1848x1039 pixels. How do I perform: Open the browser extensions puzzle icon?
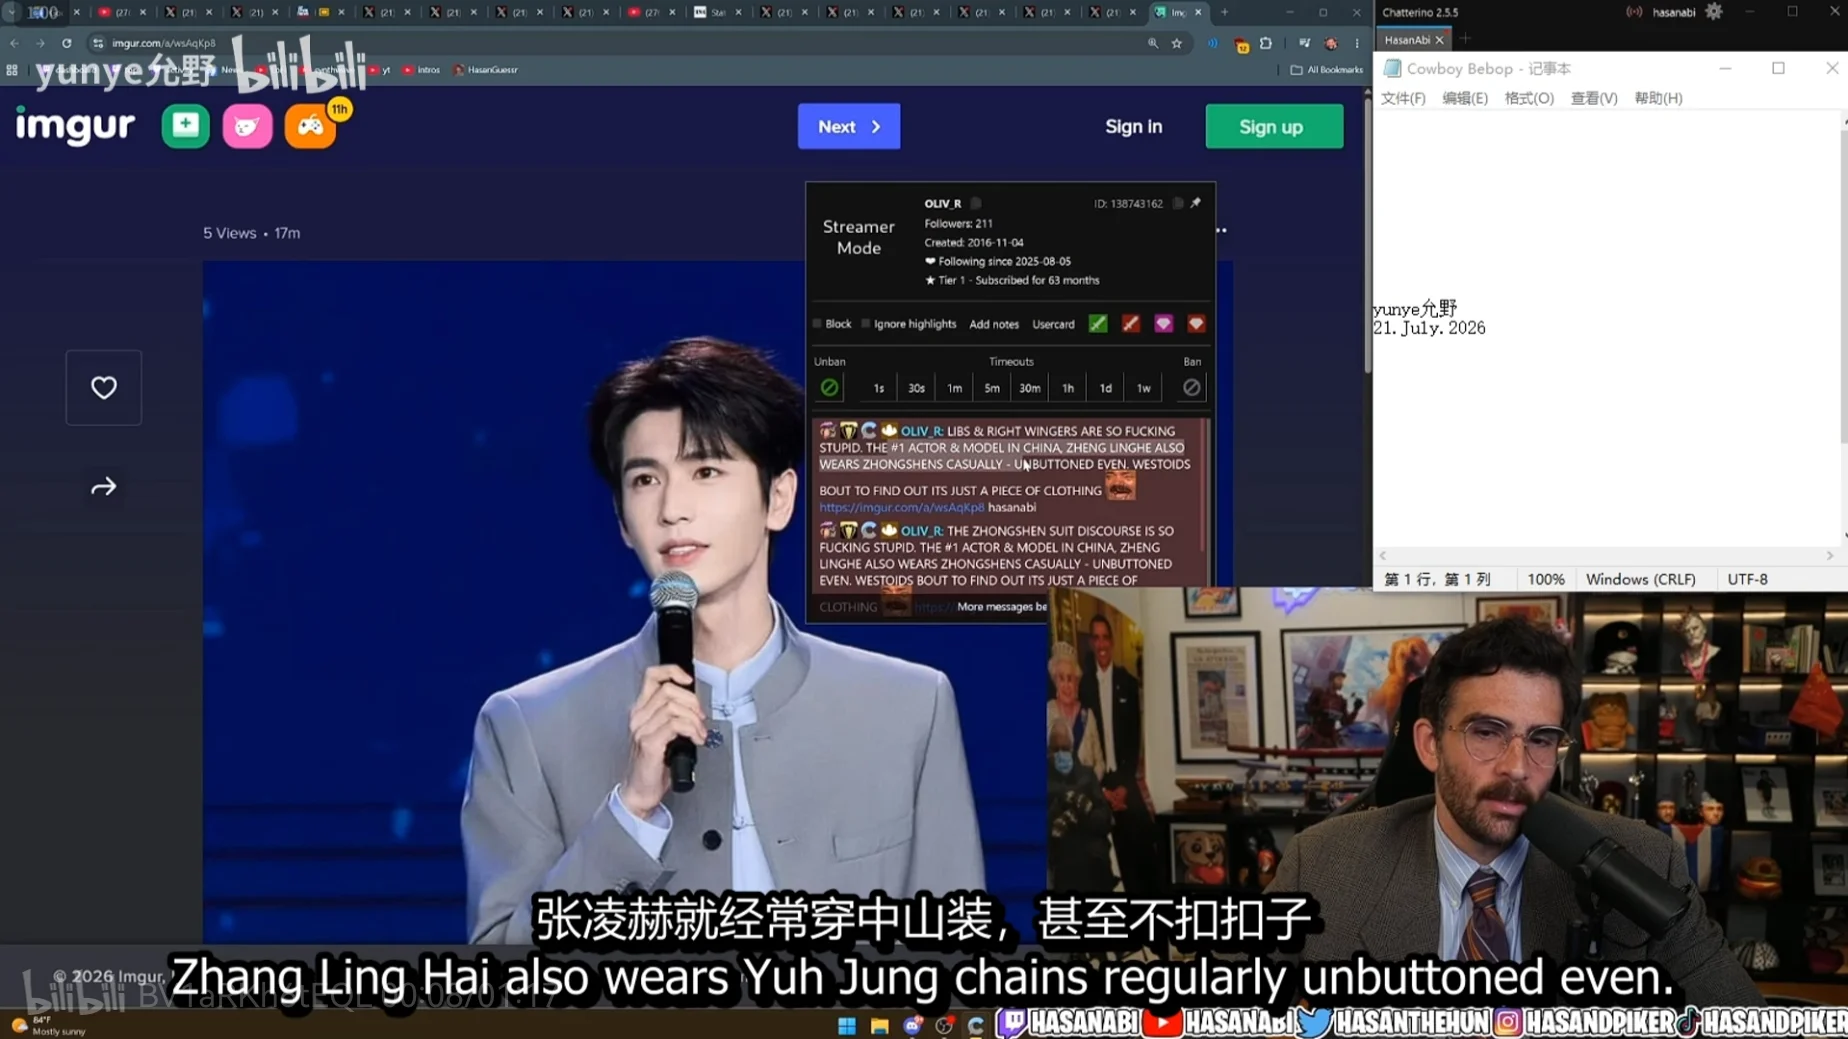click(x=1266, y=43)
